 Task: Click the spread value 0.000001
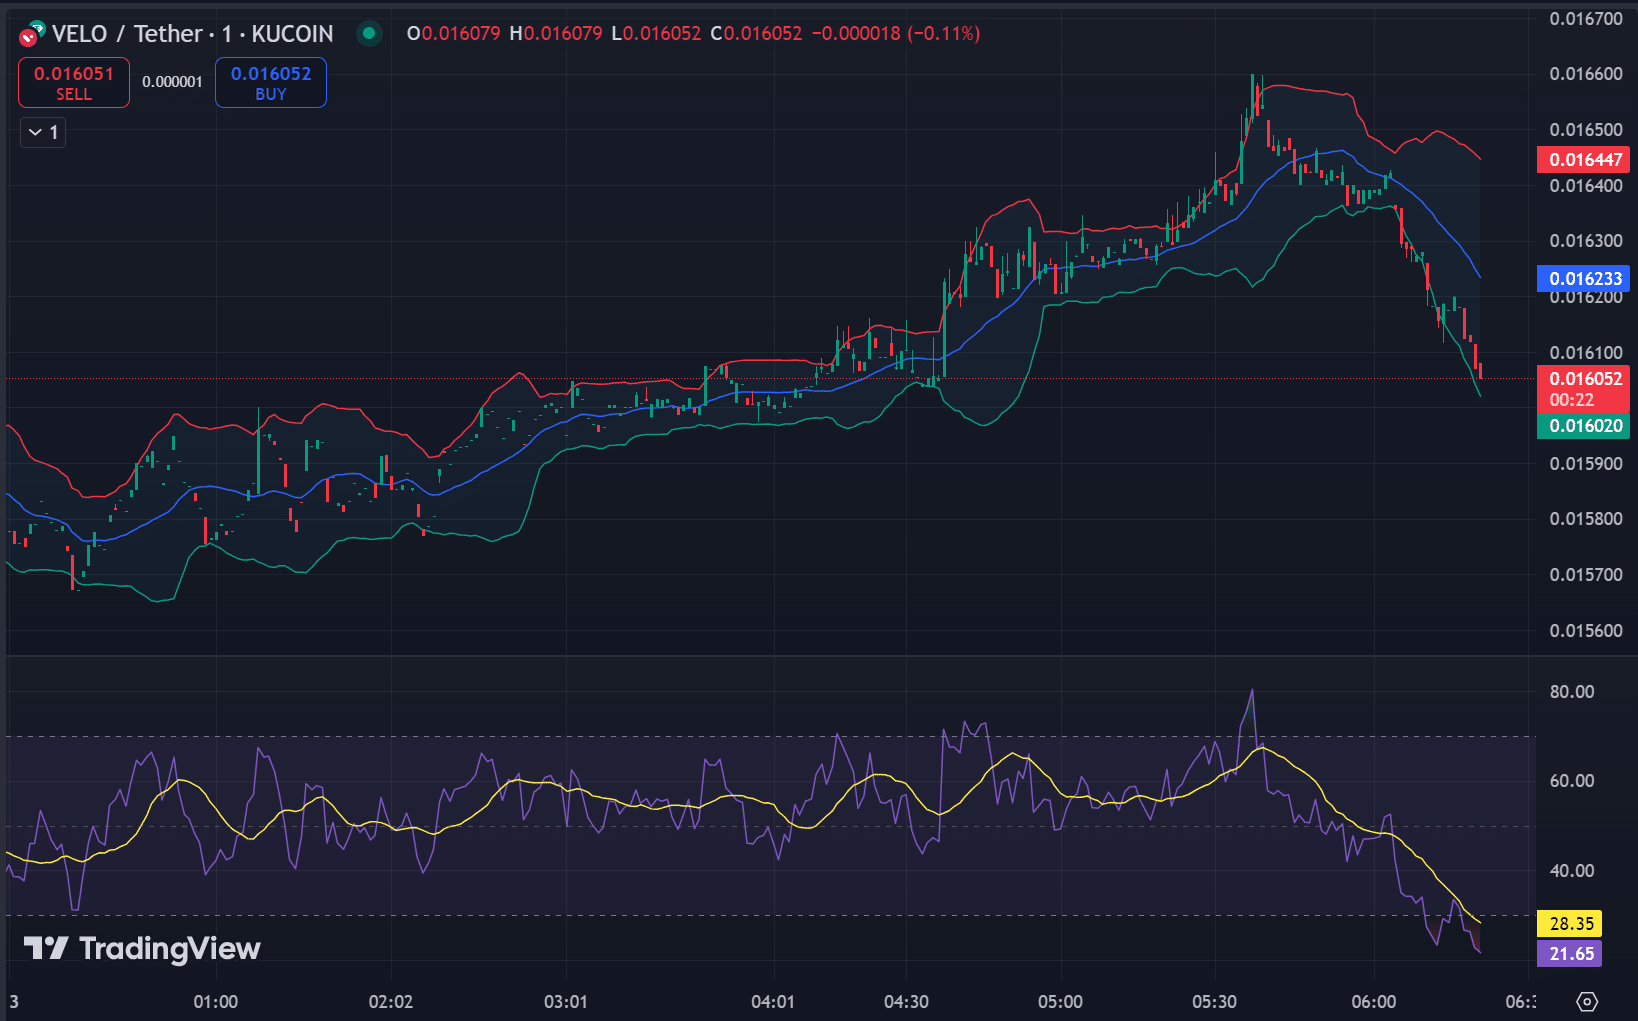[172, 82]
